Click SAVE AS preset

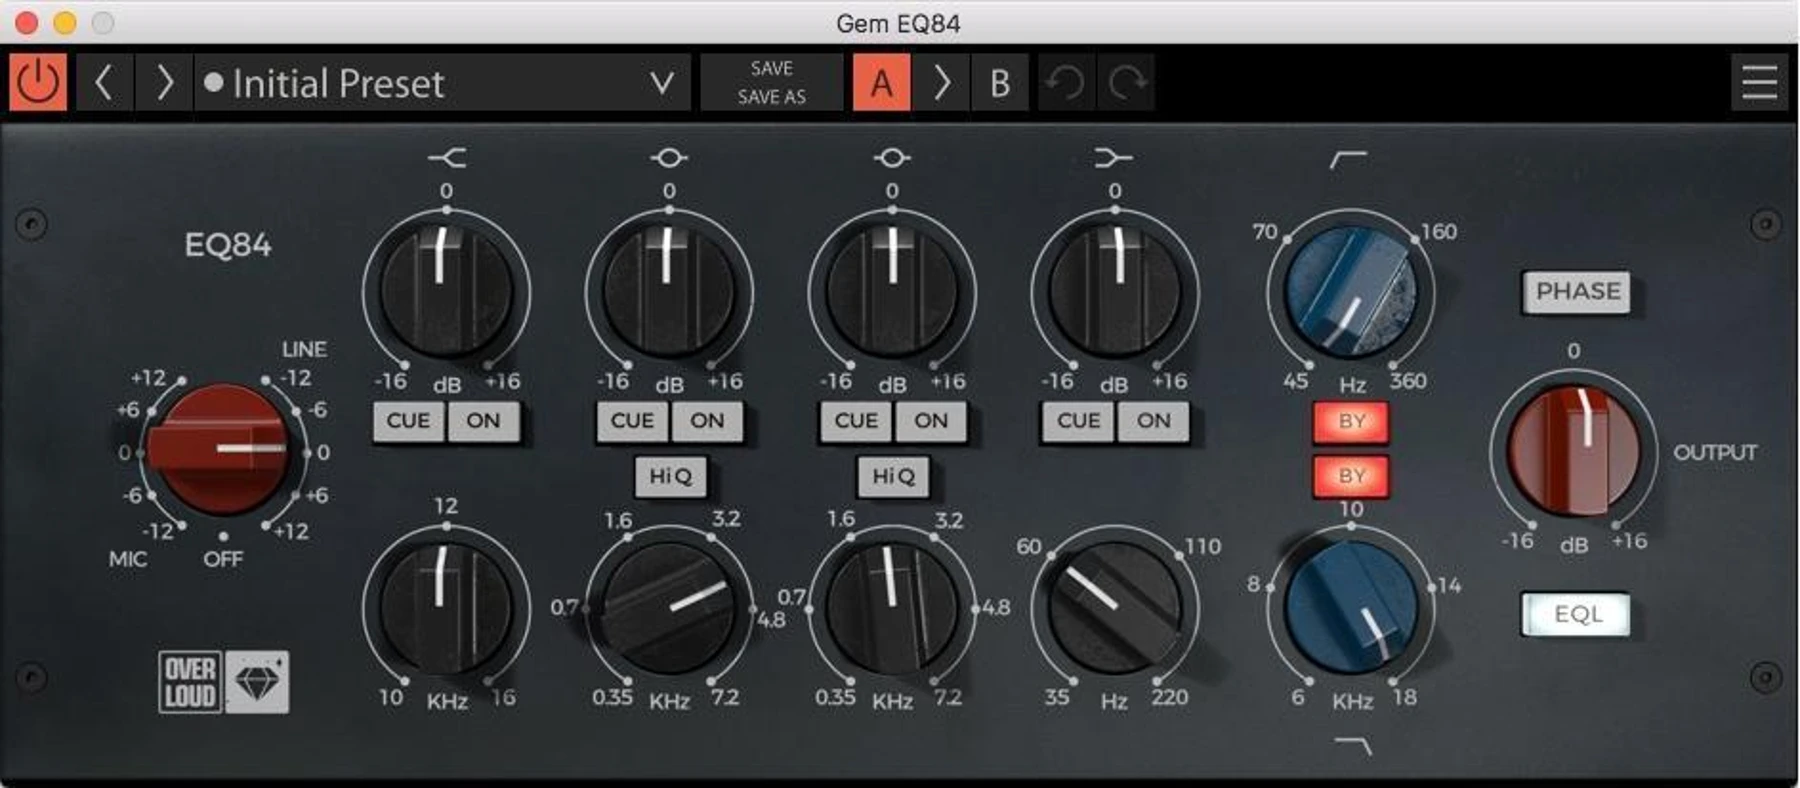[771, 97]
